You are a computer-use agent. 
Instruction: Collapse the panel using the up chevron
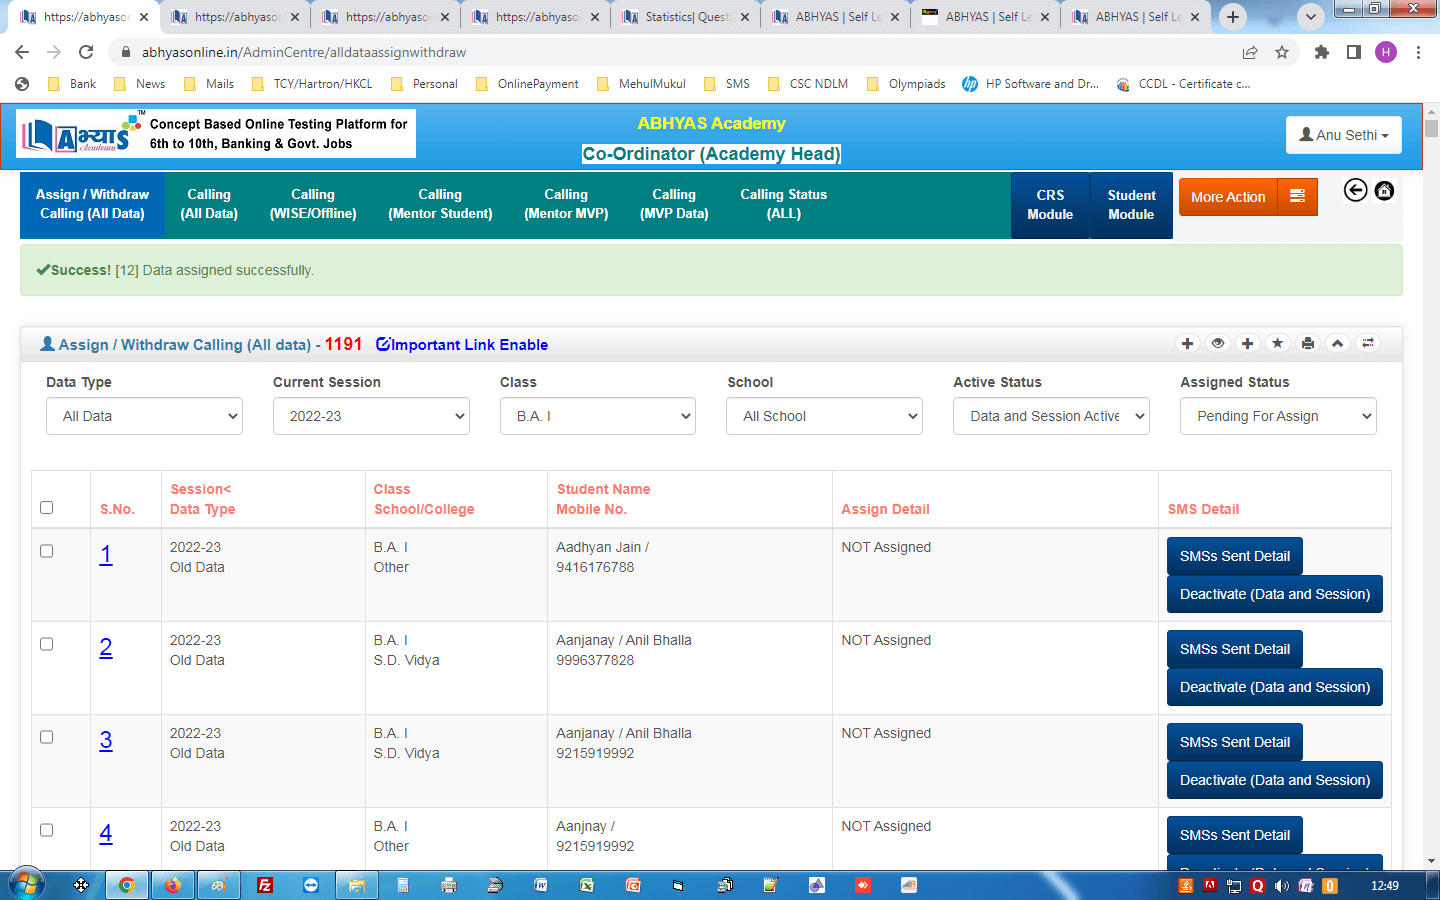click(x=1337, y=344)
